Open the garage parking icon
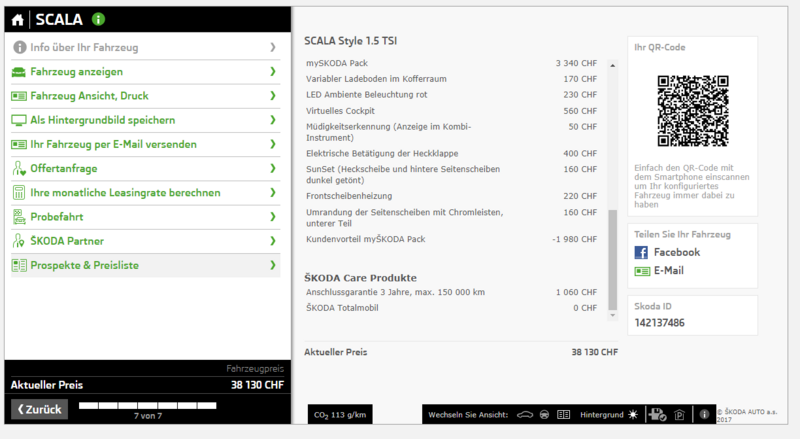The image size is (800, 439). [x=680, y=415]
